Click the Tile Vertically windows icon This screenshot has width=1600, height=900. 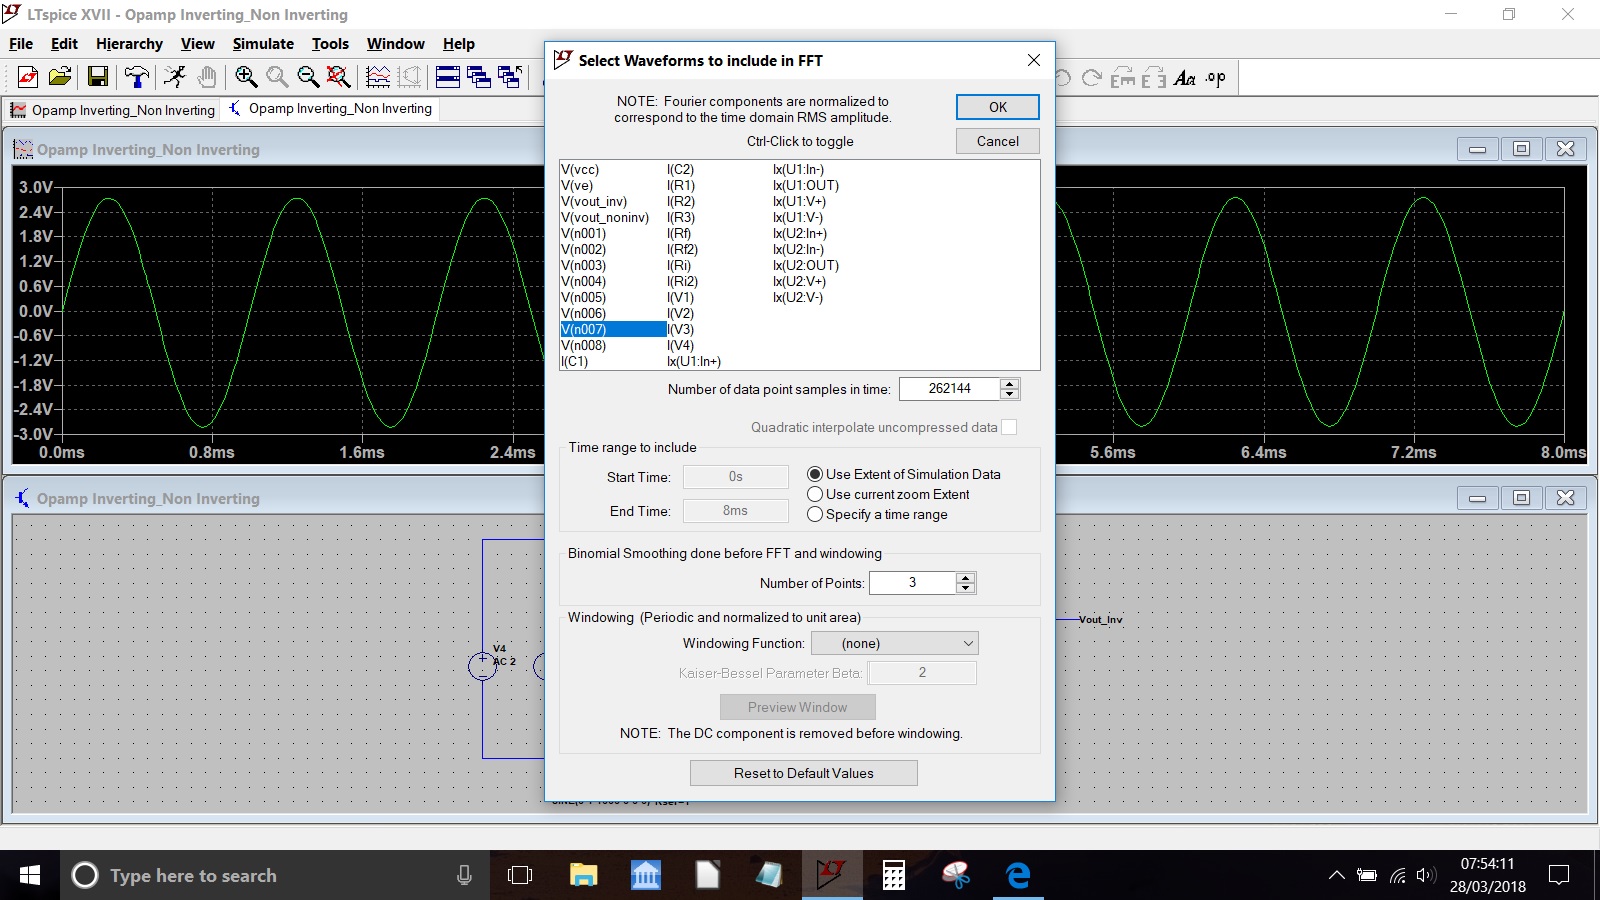479,77
